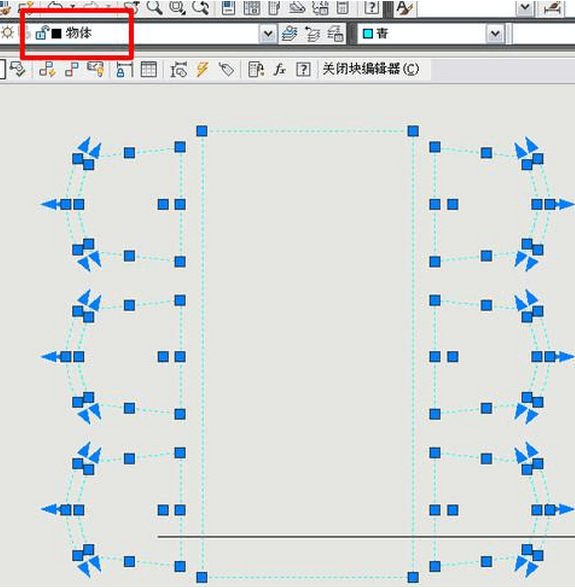Click the lightning bolt action icon
Image resolution: width=575 pixels, height=588 pixels.
tap(202, 70)
